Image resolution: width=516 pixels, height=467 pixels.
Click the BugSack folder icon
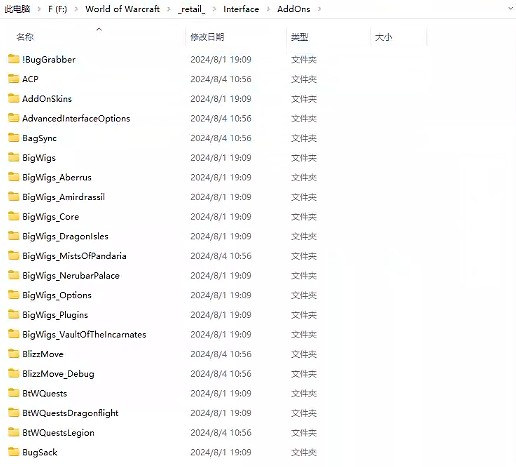click(13, 452)
